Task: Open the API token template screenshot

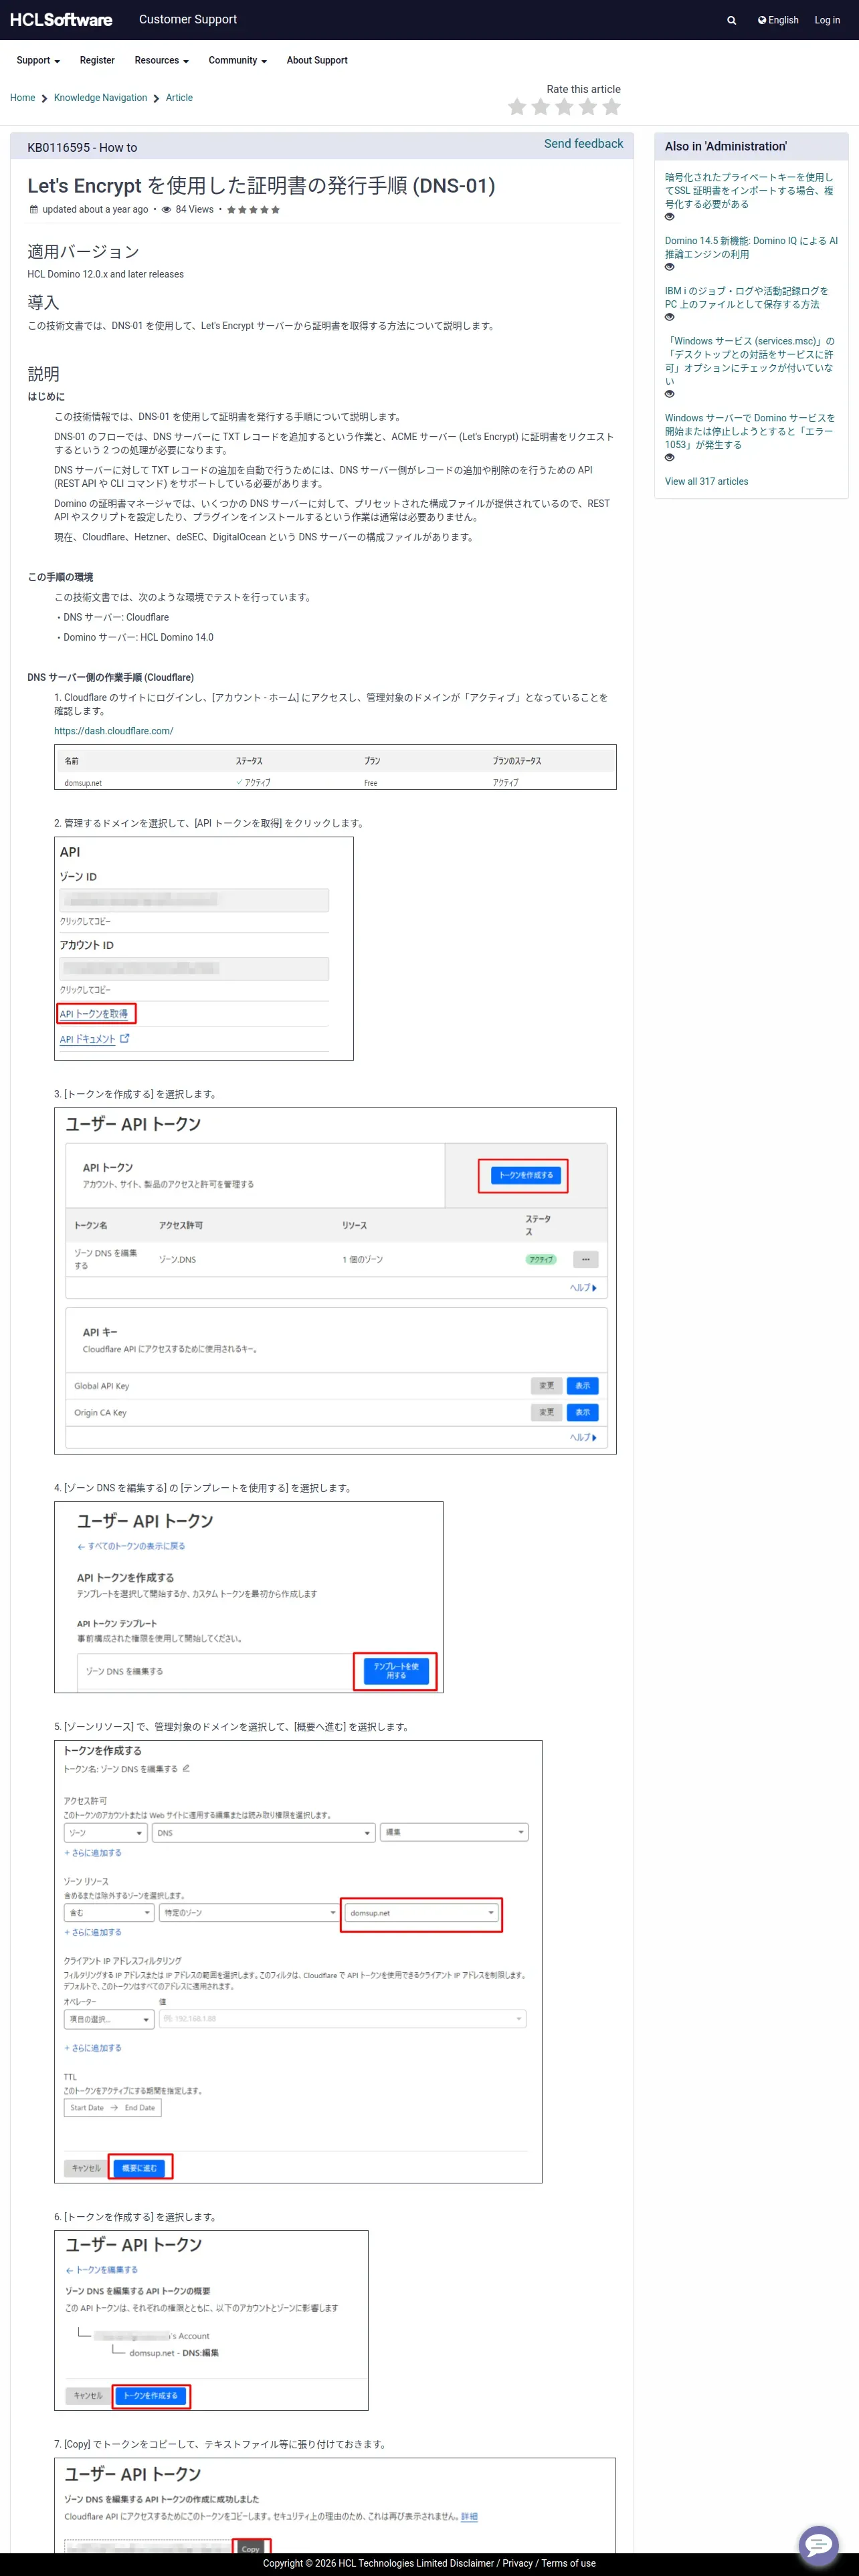Action: tap(249, 1598)
